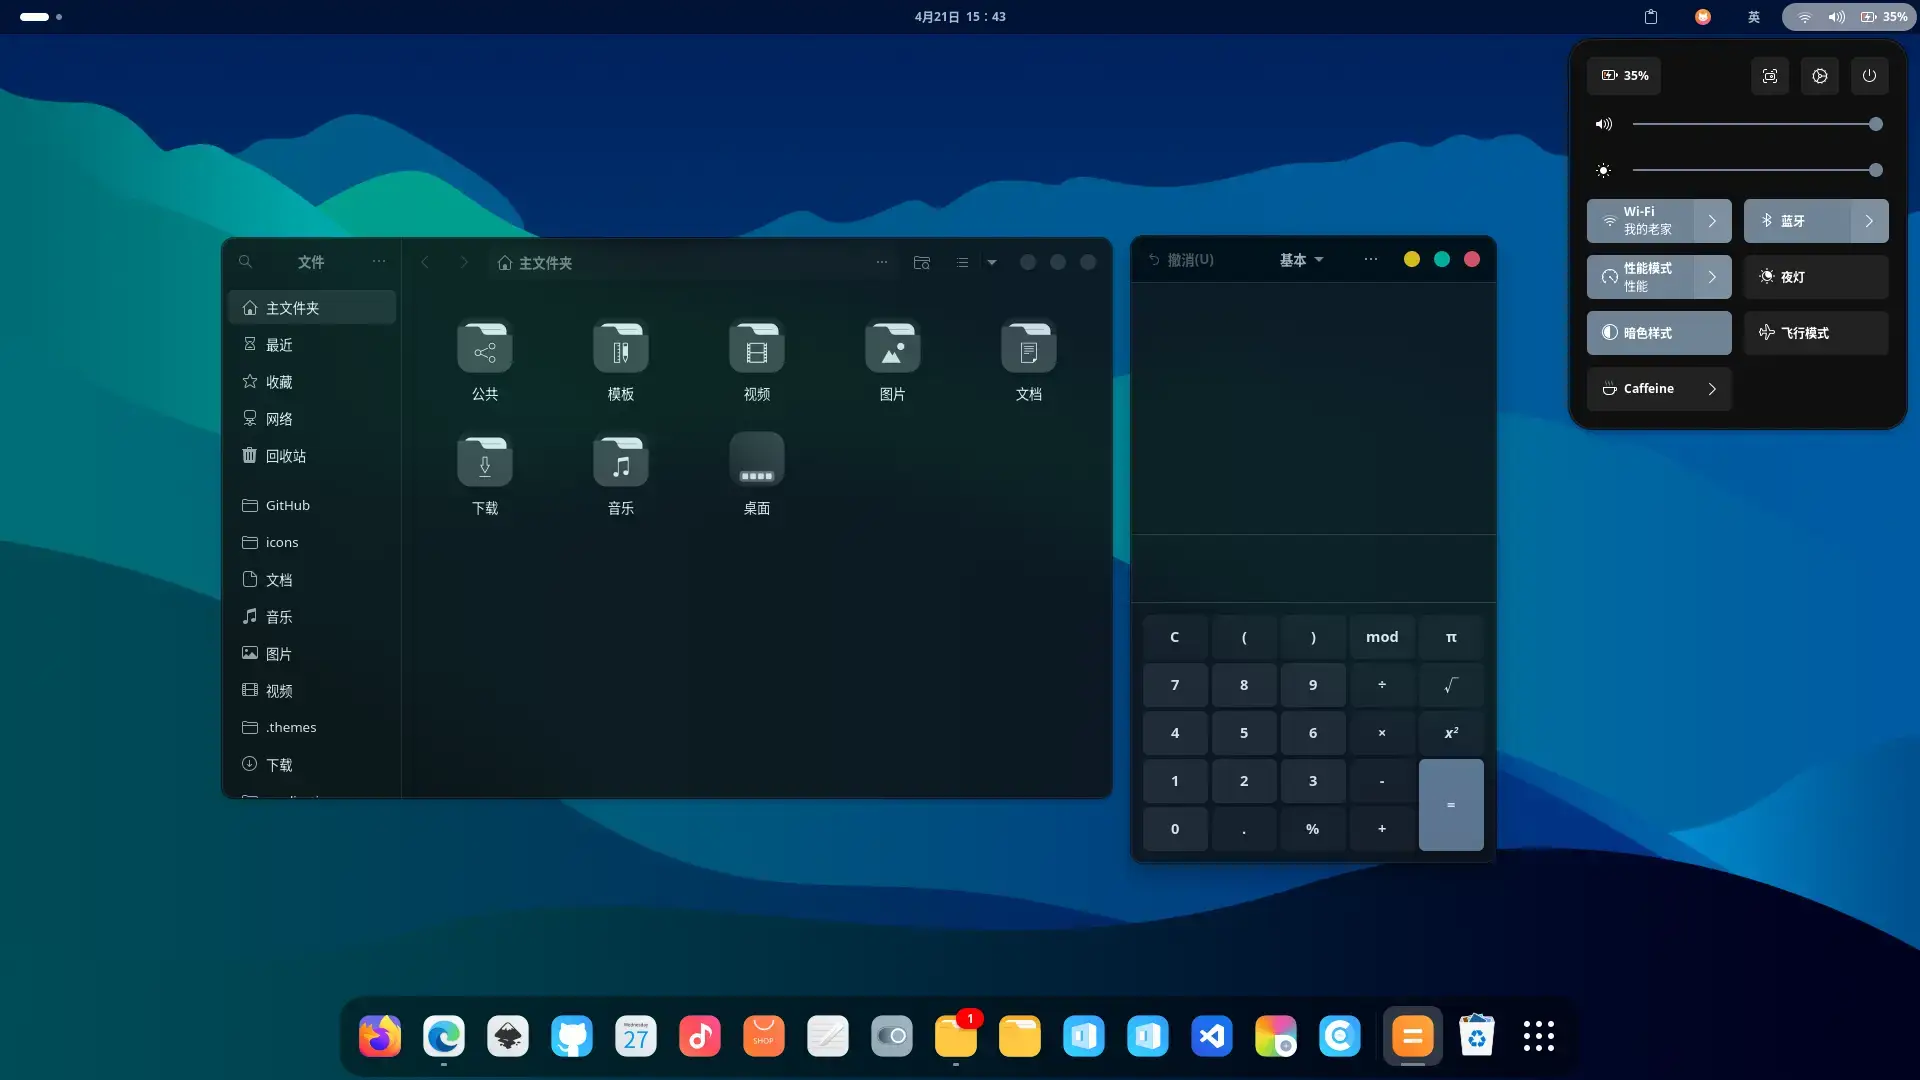Click the search icon in the Files window
Screen dimensions: 1920x1080
(245, 262)
